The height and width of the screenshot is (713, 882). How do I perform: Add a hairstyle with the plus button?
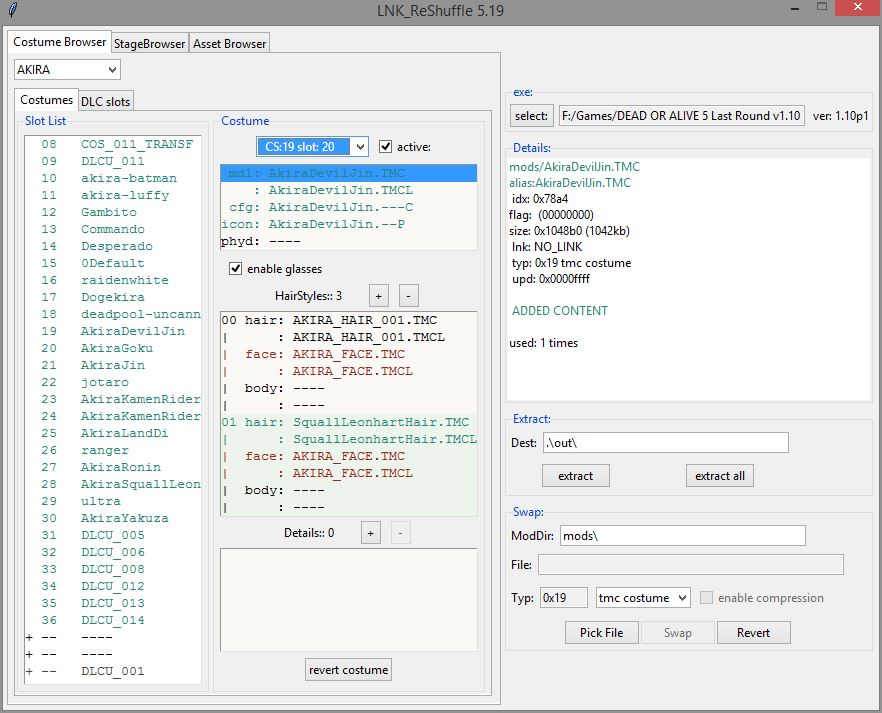click(x=379, y=296)
